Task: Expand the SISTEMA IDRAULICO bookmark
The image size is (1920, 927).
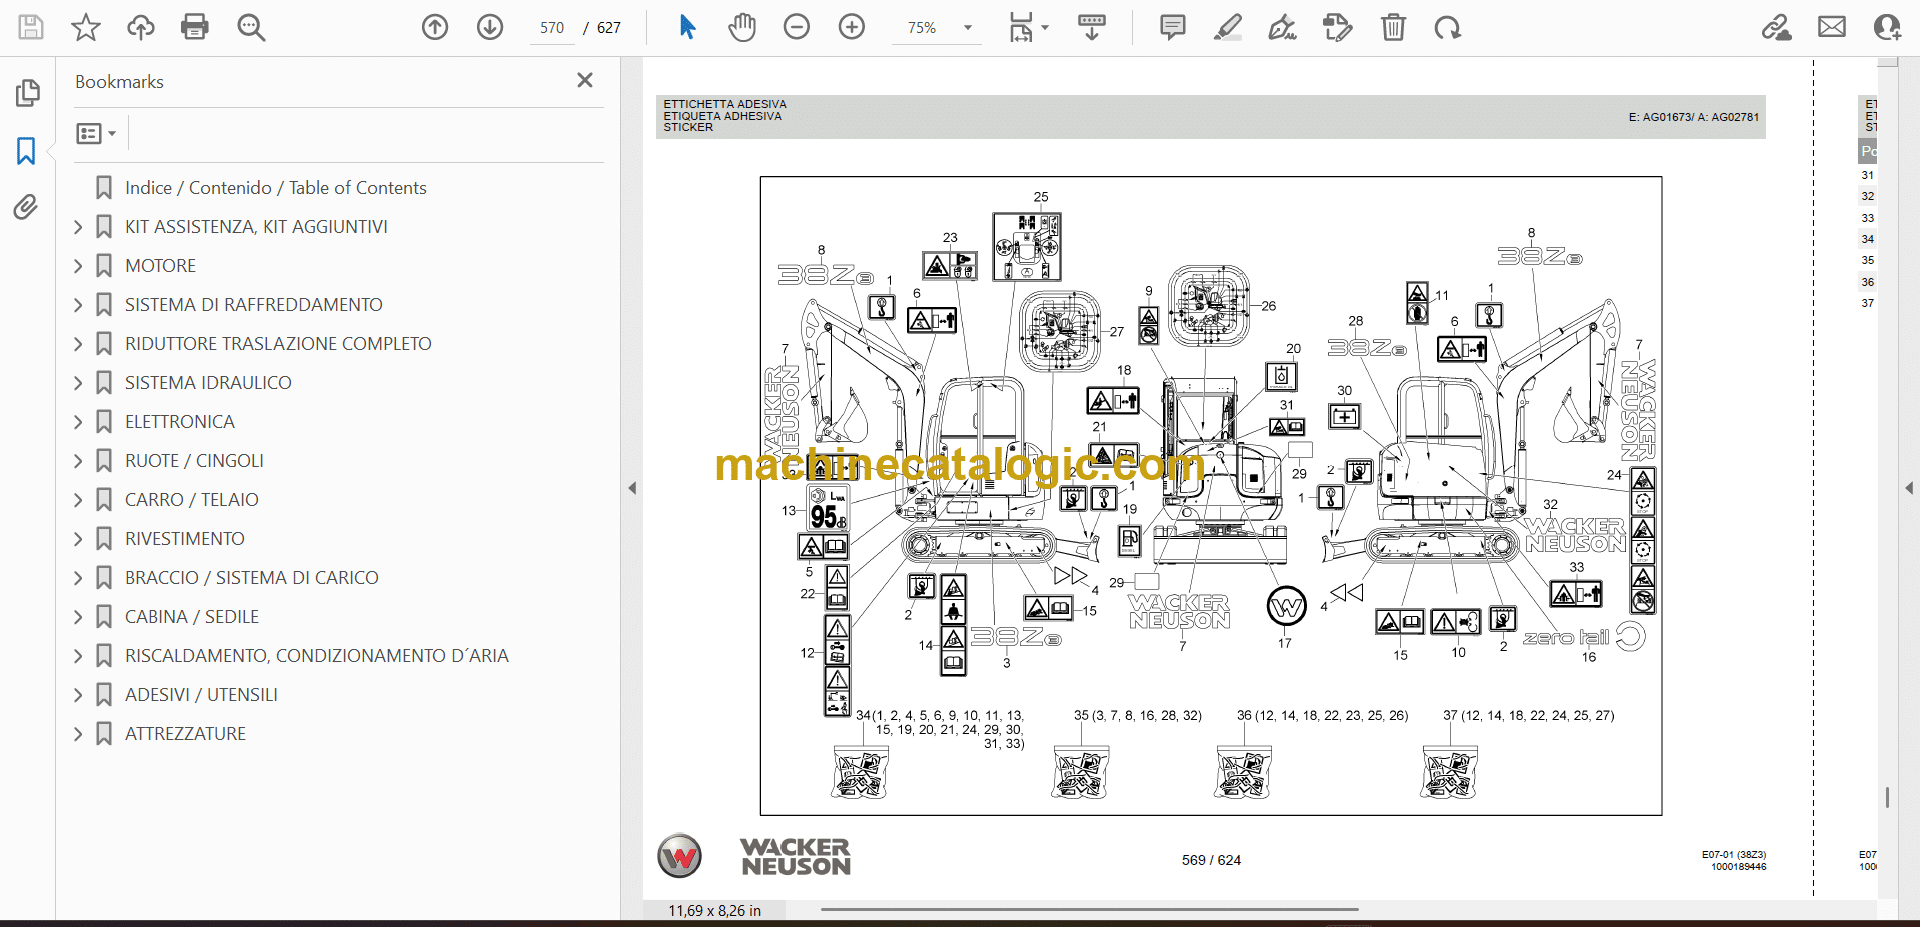Action: (x=78, y=383)
